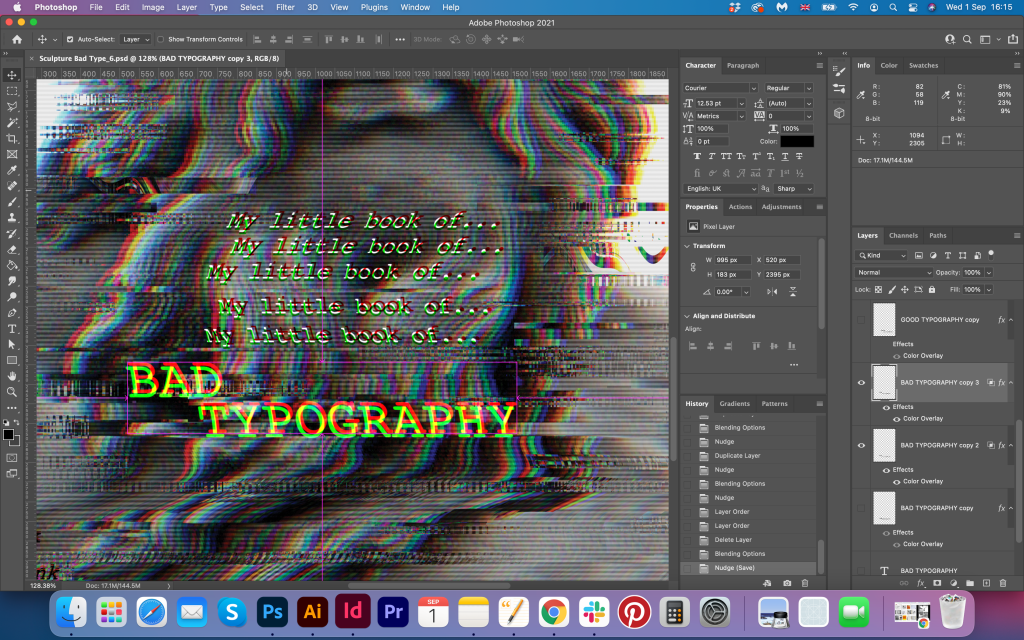Screen dimensions: 1024x640
Task: Show the GOOD TYPOGRAPHY copy layer
Action: 861,320
